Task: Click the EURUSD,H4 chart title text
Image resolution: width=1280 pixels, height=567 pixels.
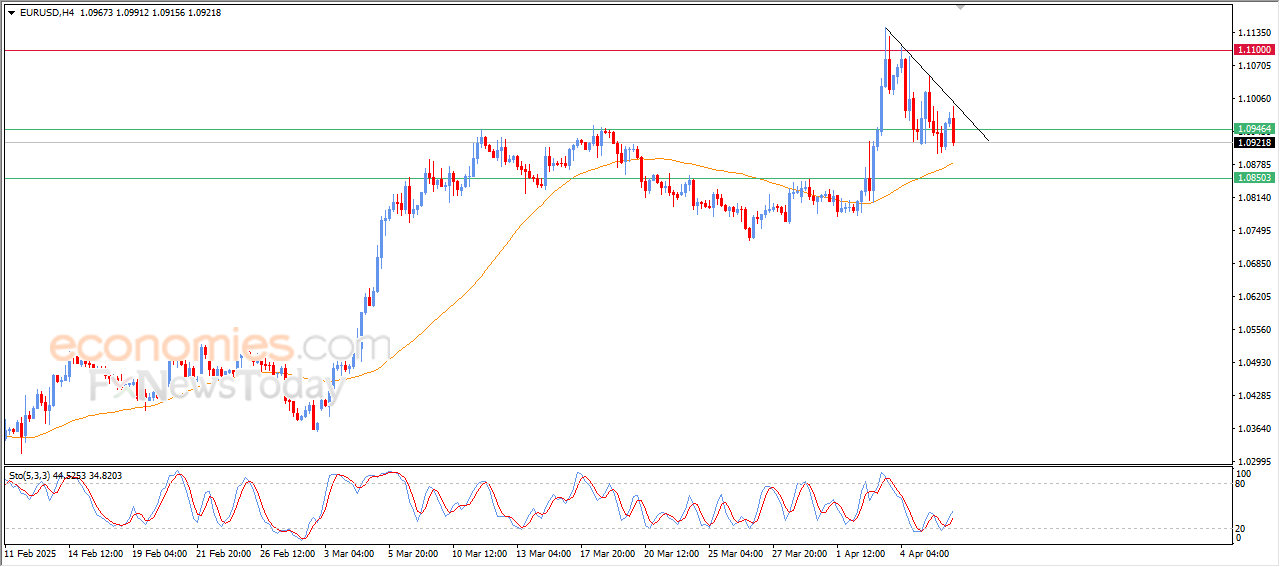Action: point(46,12)
